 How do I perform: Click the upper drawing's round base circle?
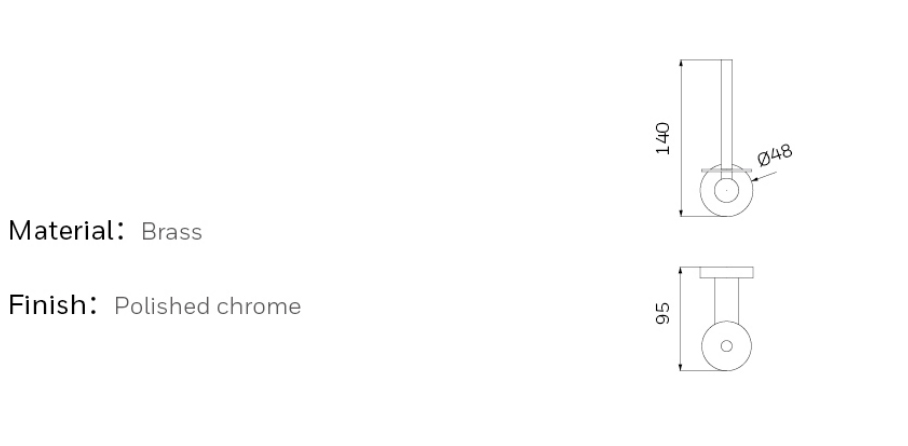726,191
